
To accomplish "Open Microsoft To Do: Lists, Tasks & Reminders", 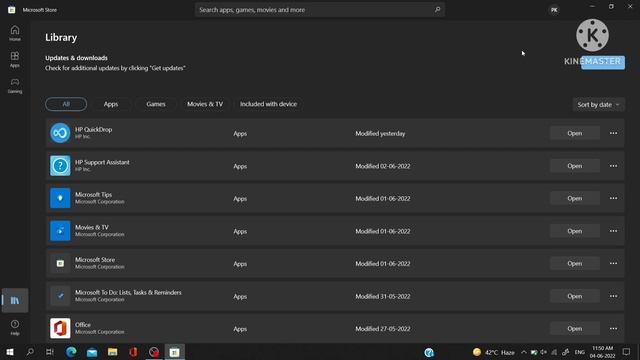I will [x=574, y=296].
